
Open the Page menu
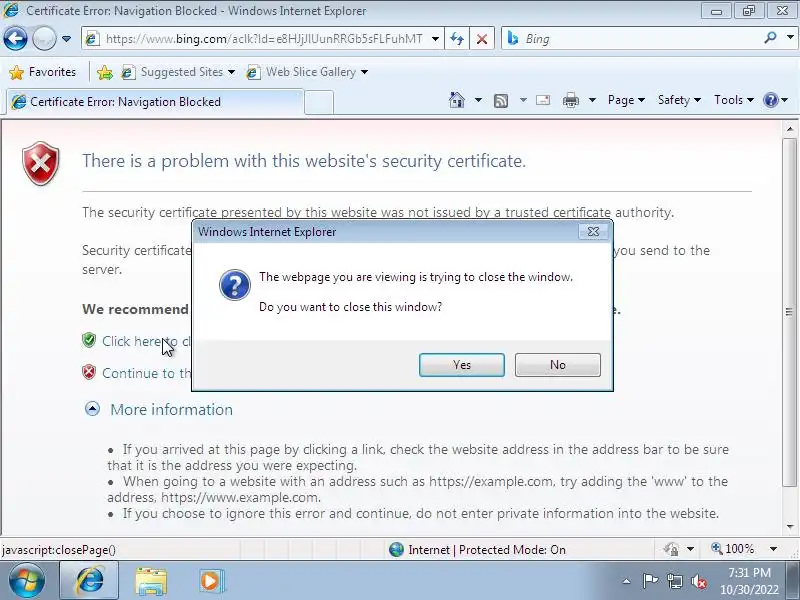626,100
